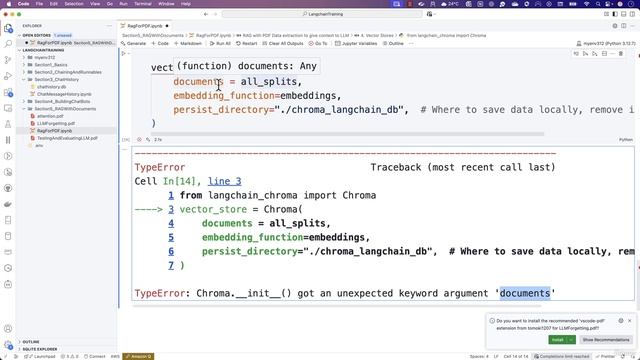Open the File menu
The image size is (640, 360).
click(39, 4)
